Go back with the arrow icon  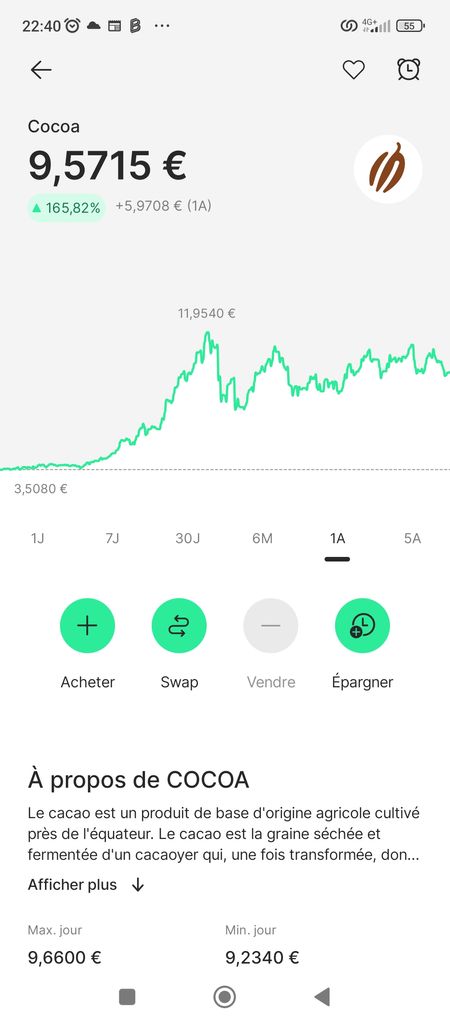(41, 69)
